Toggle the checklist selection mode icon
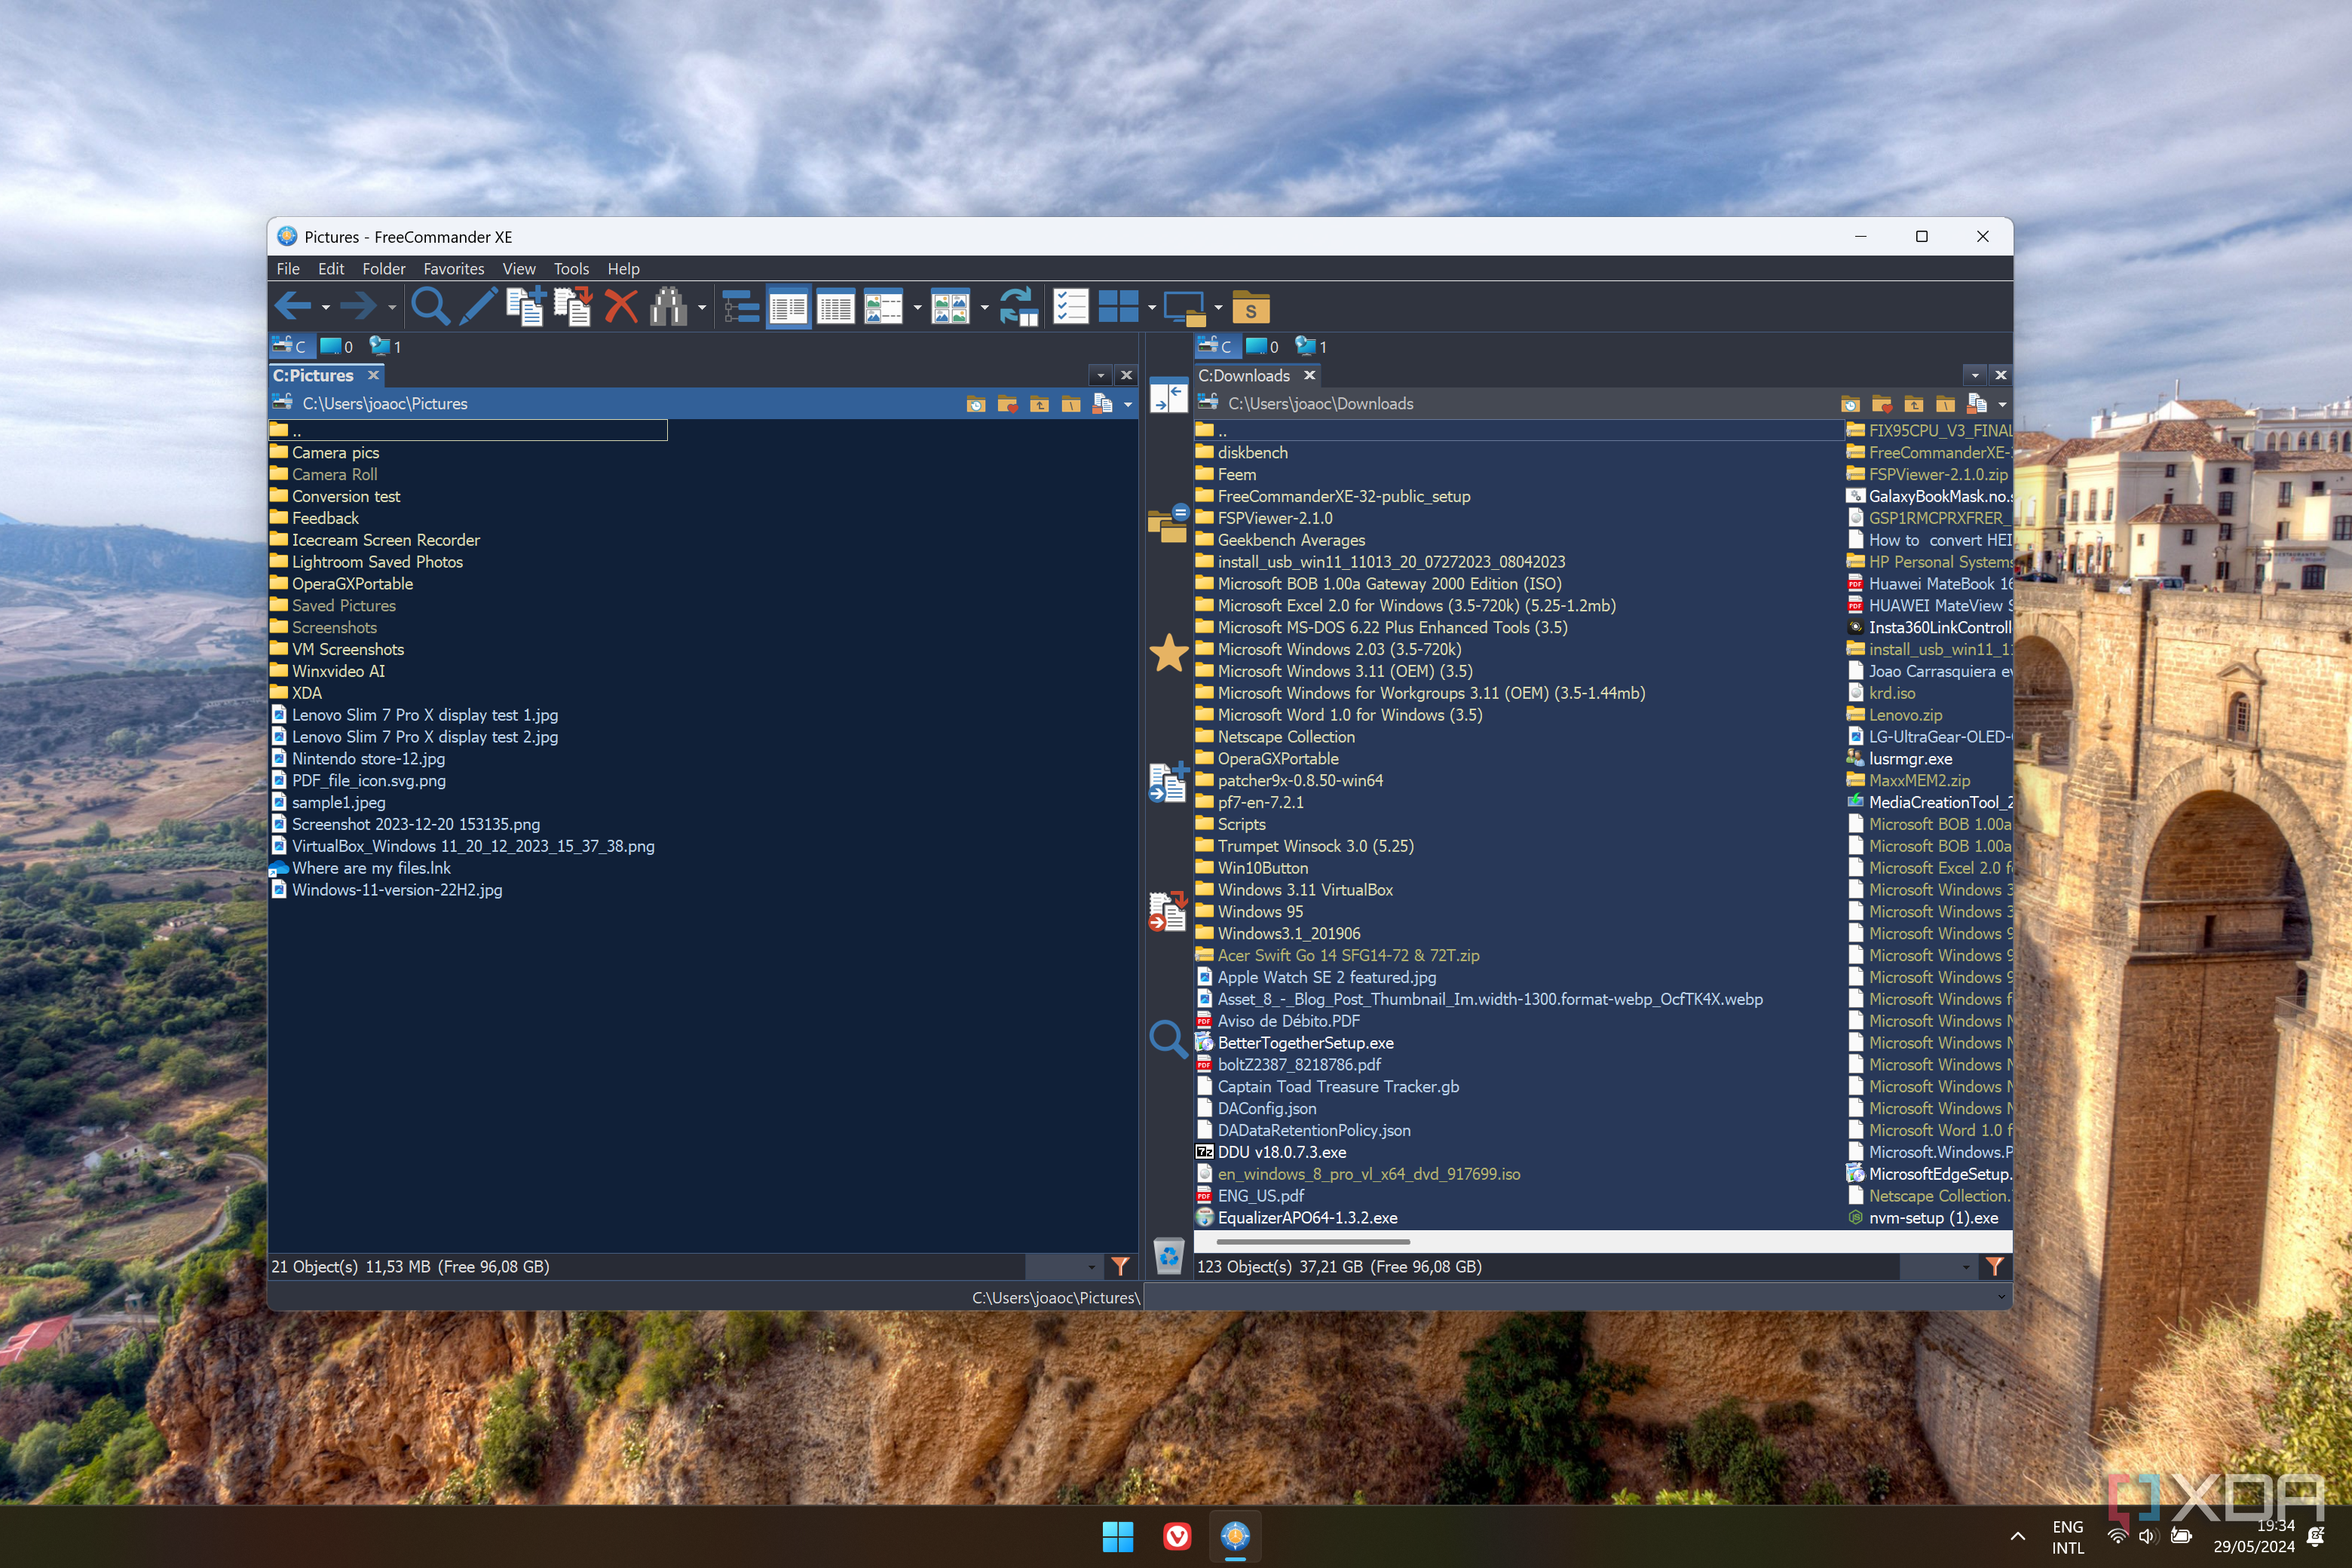 (x=1070, y=307)
